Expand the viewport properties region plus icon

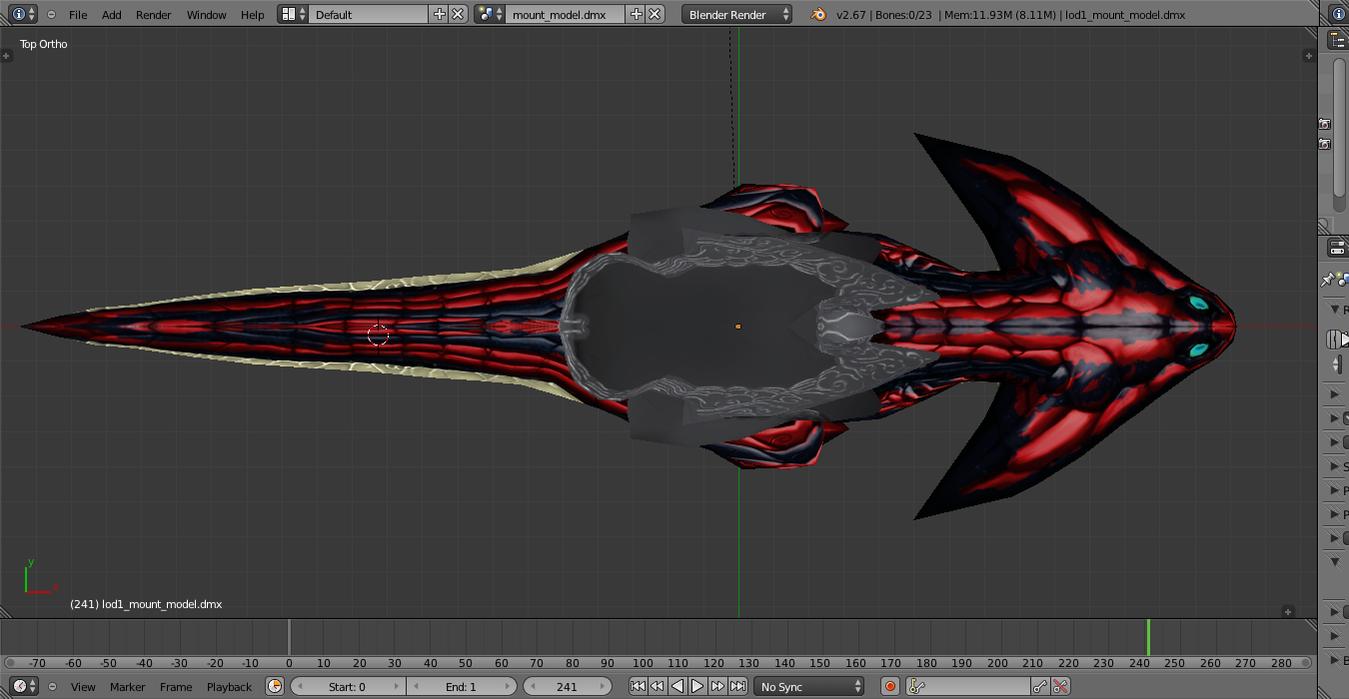1309,56
